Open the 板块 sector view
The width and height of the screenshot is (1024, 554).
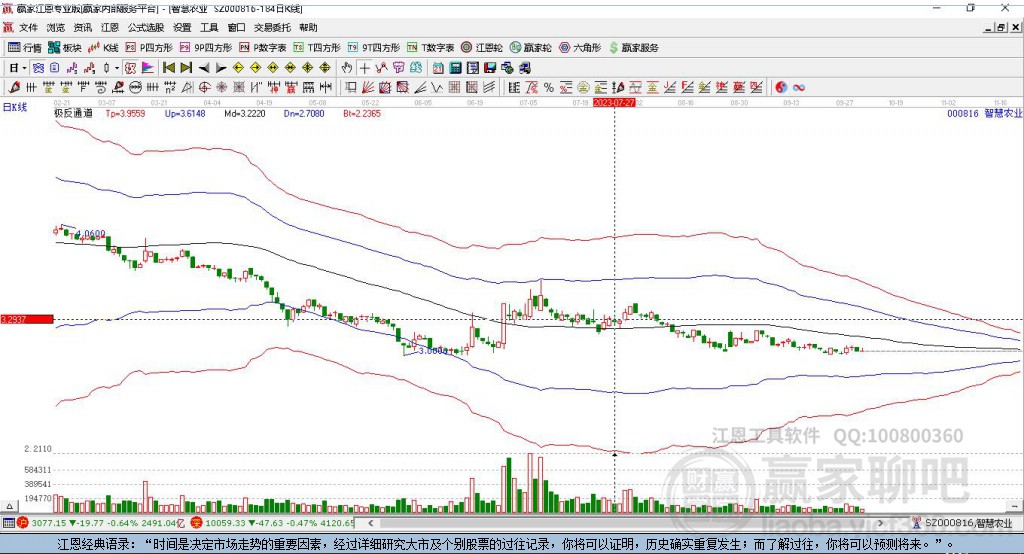[65, 48]
